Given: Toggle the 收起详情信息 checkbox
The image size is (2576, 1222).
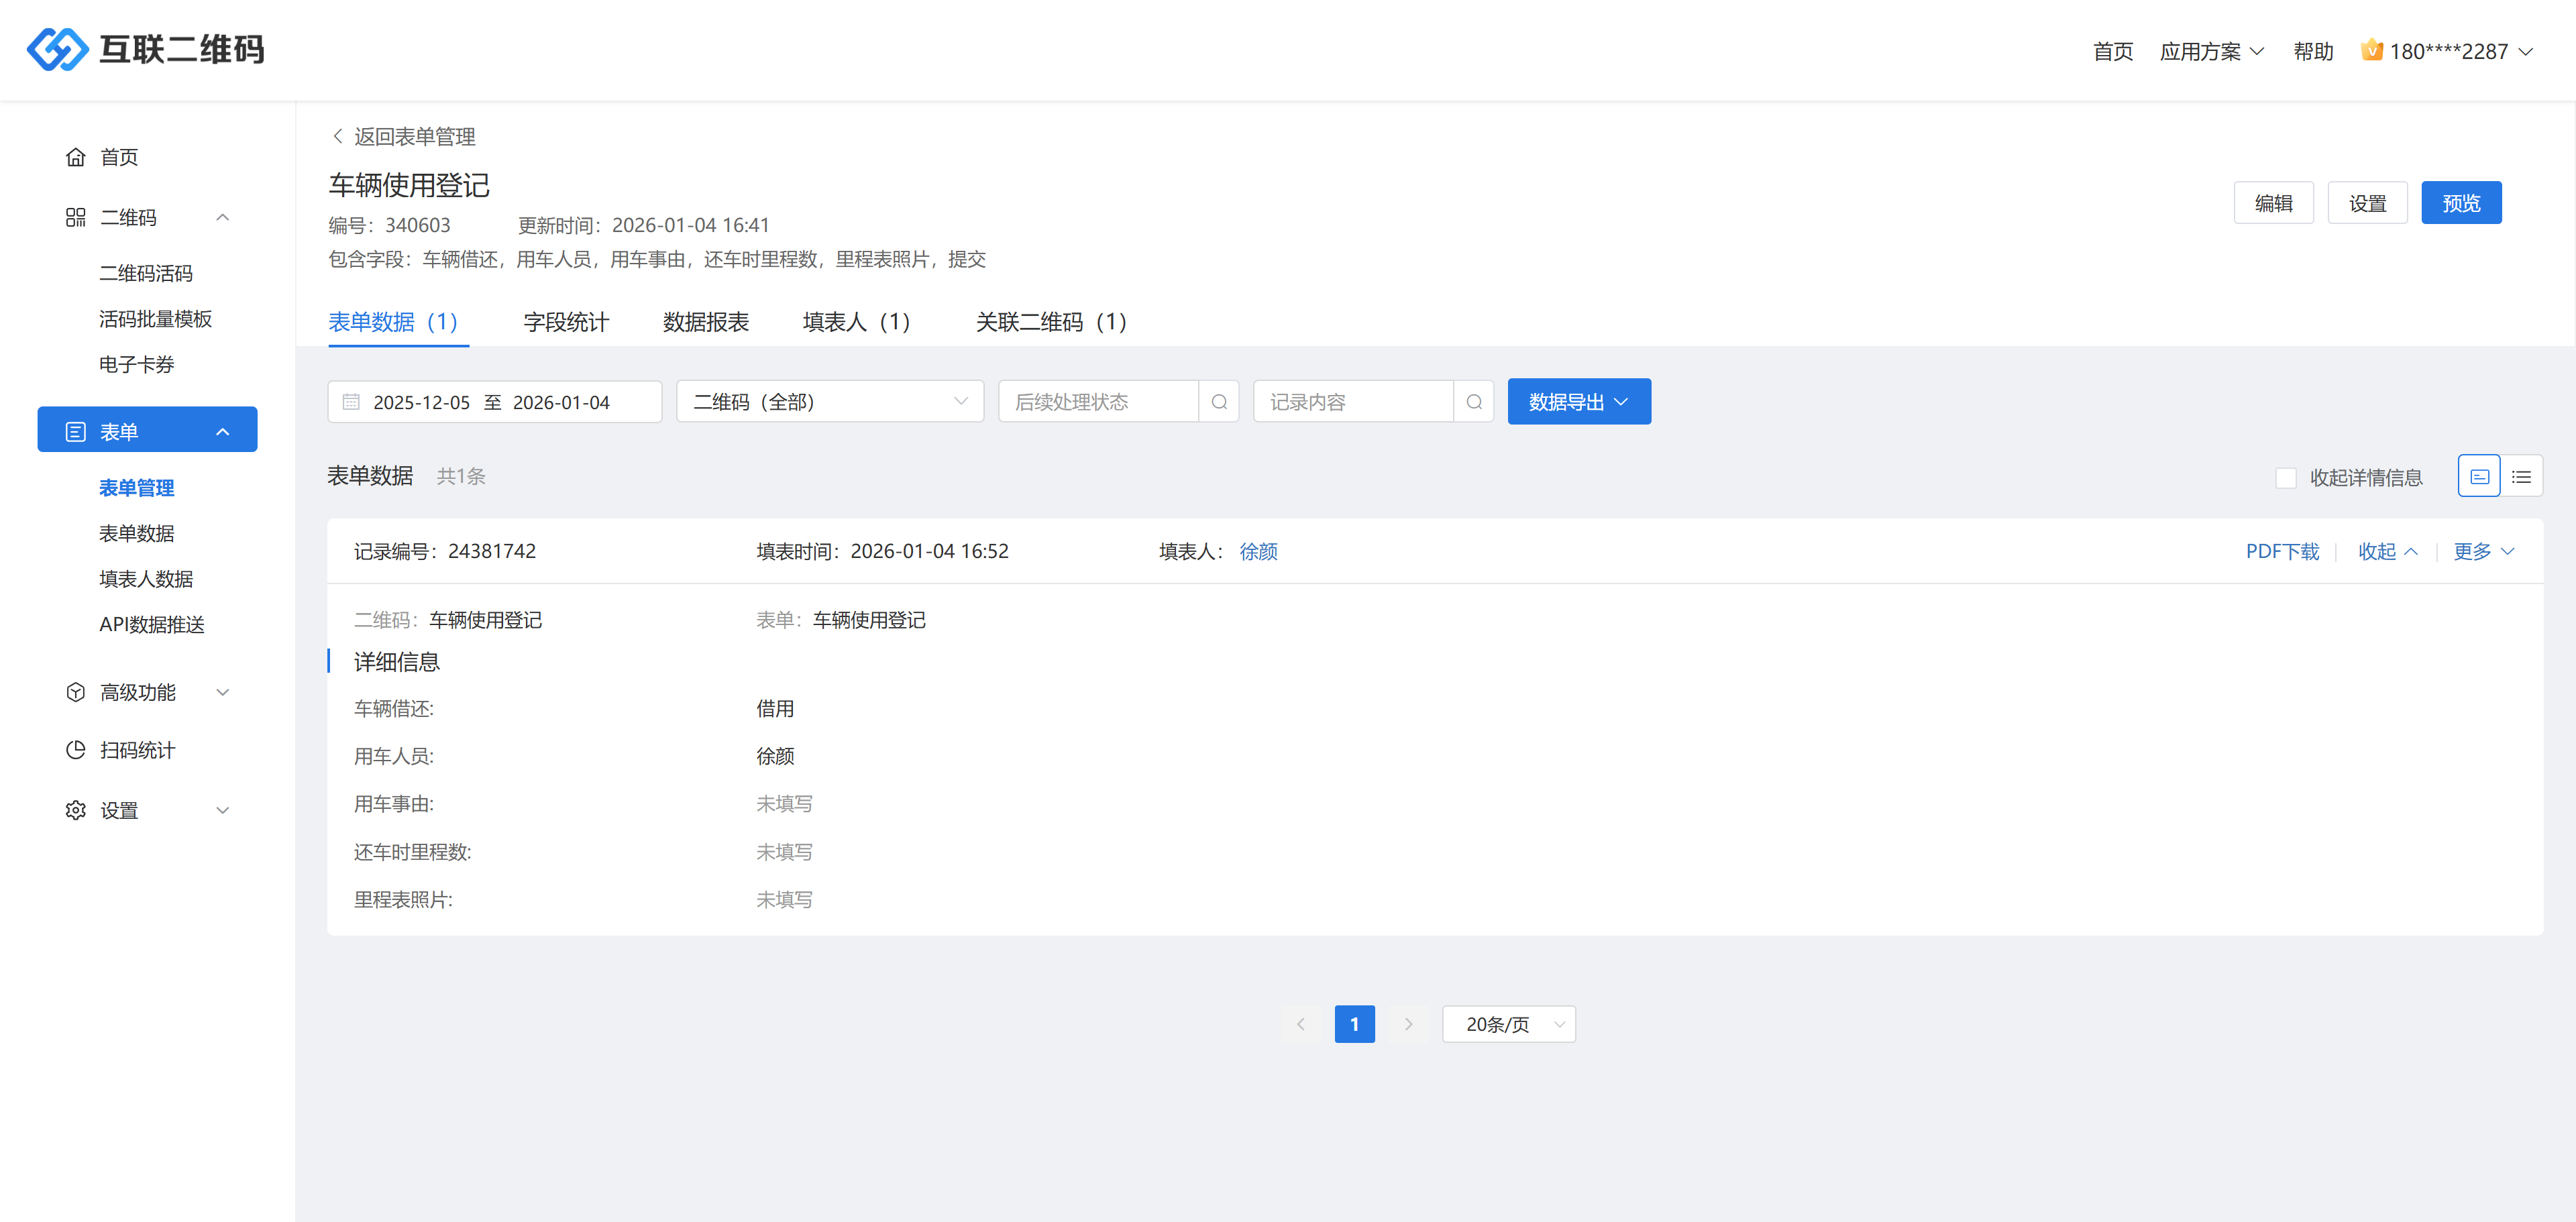Looking at the screenshot, I should 2285,478.
